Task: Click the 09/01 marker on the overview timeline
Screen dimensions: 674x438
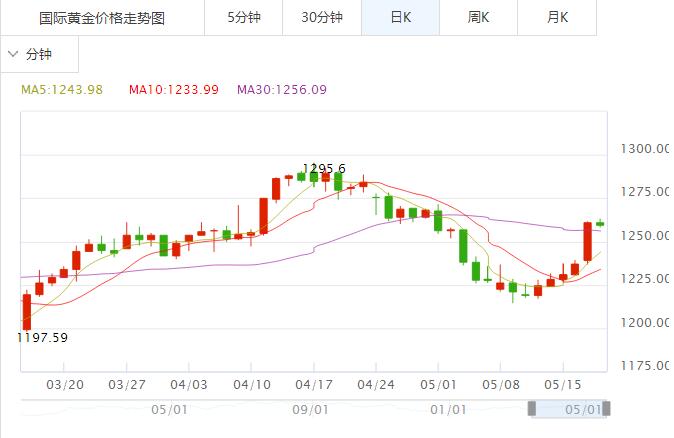Action: point(310,410)
